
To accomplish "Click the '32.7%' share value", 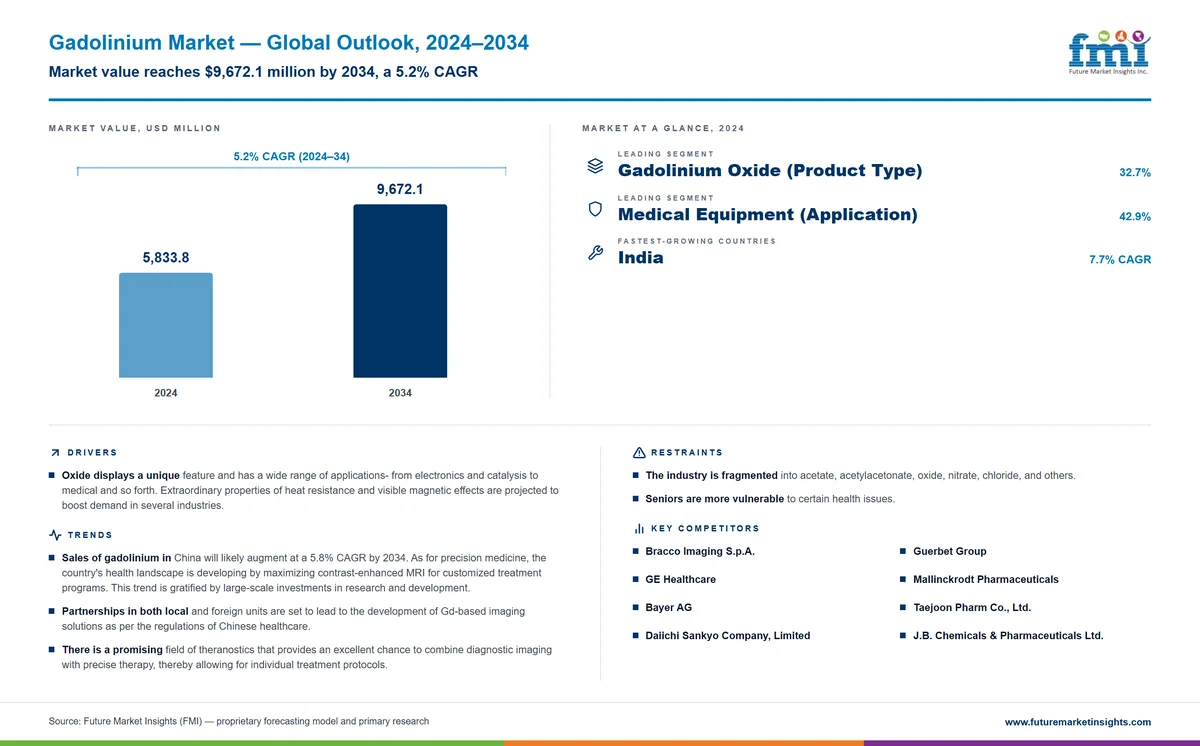I will pos(1135,173).
